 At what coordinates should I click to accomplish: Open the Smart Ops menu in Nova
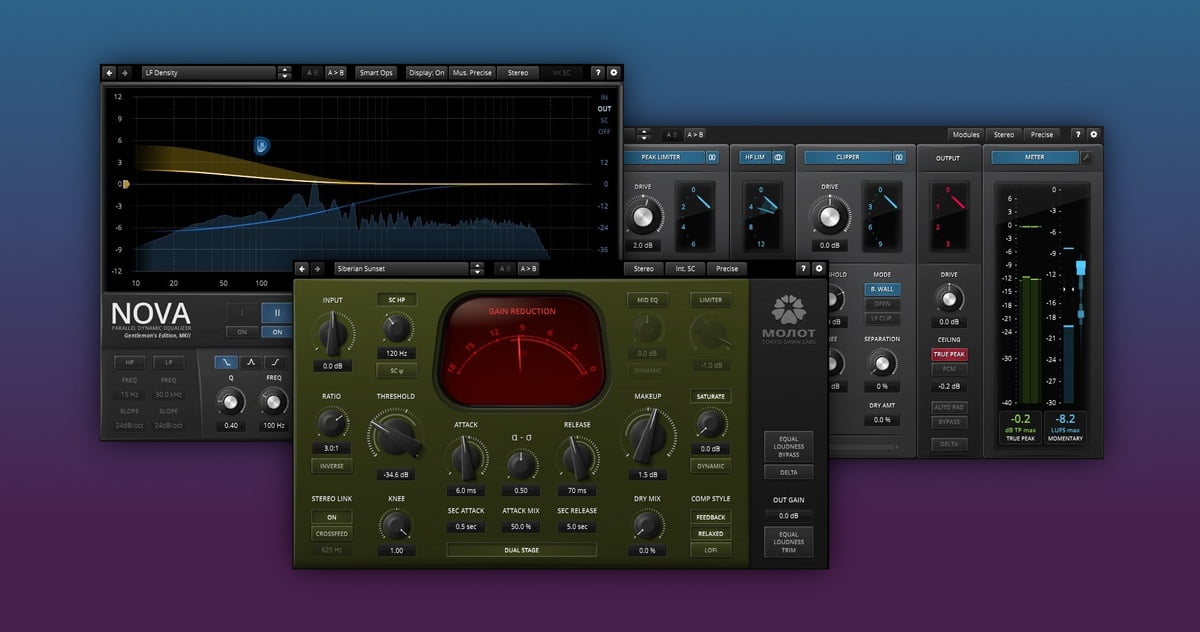(377, 73)
